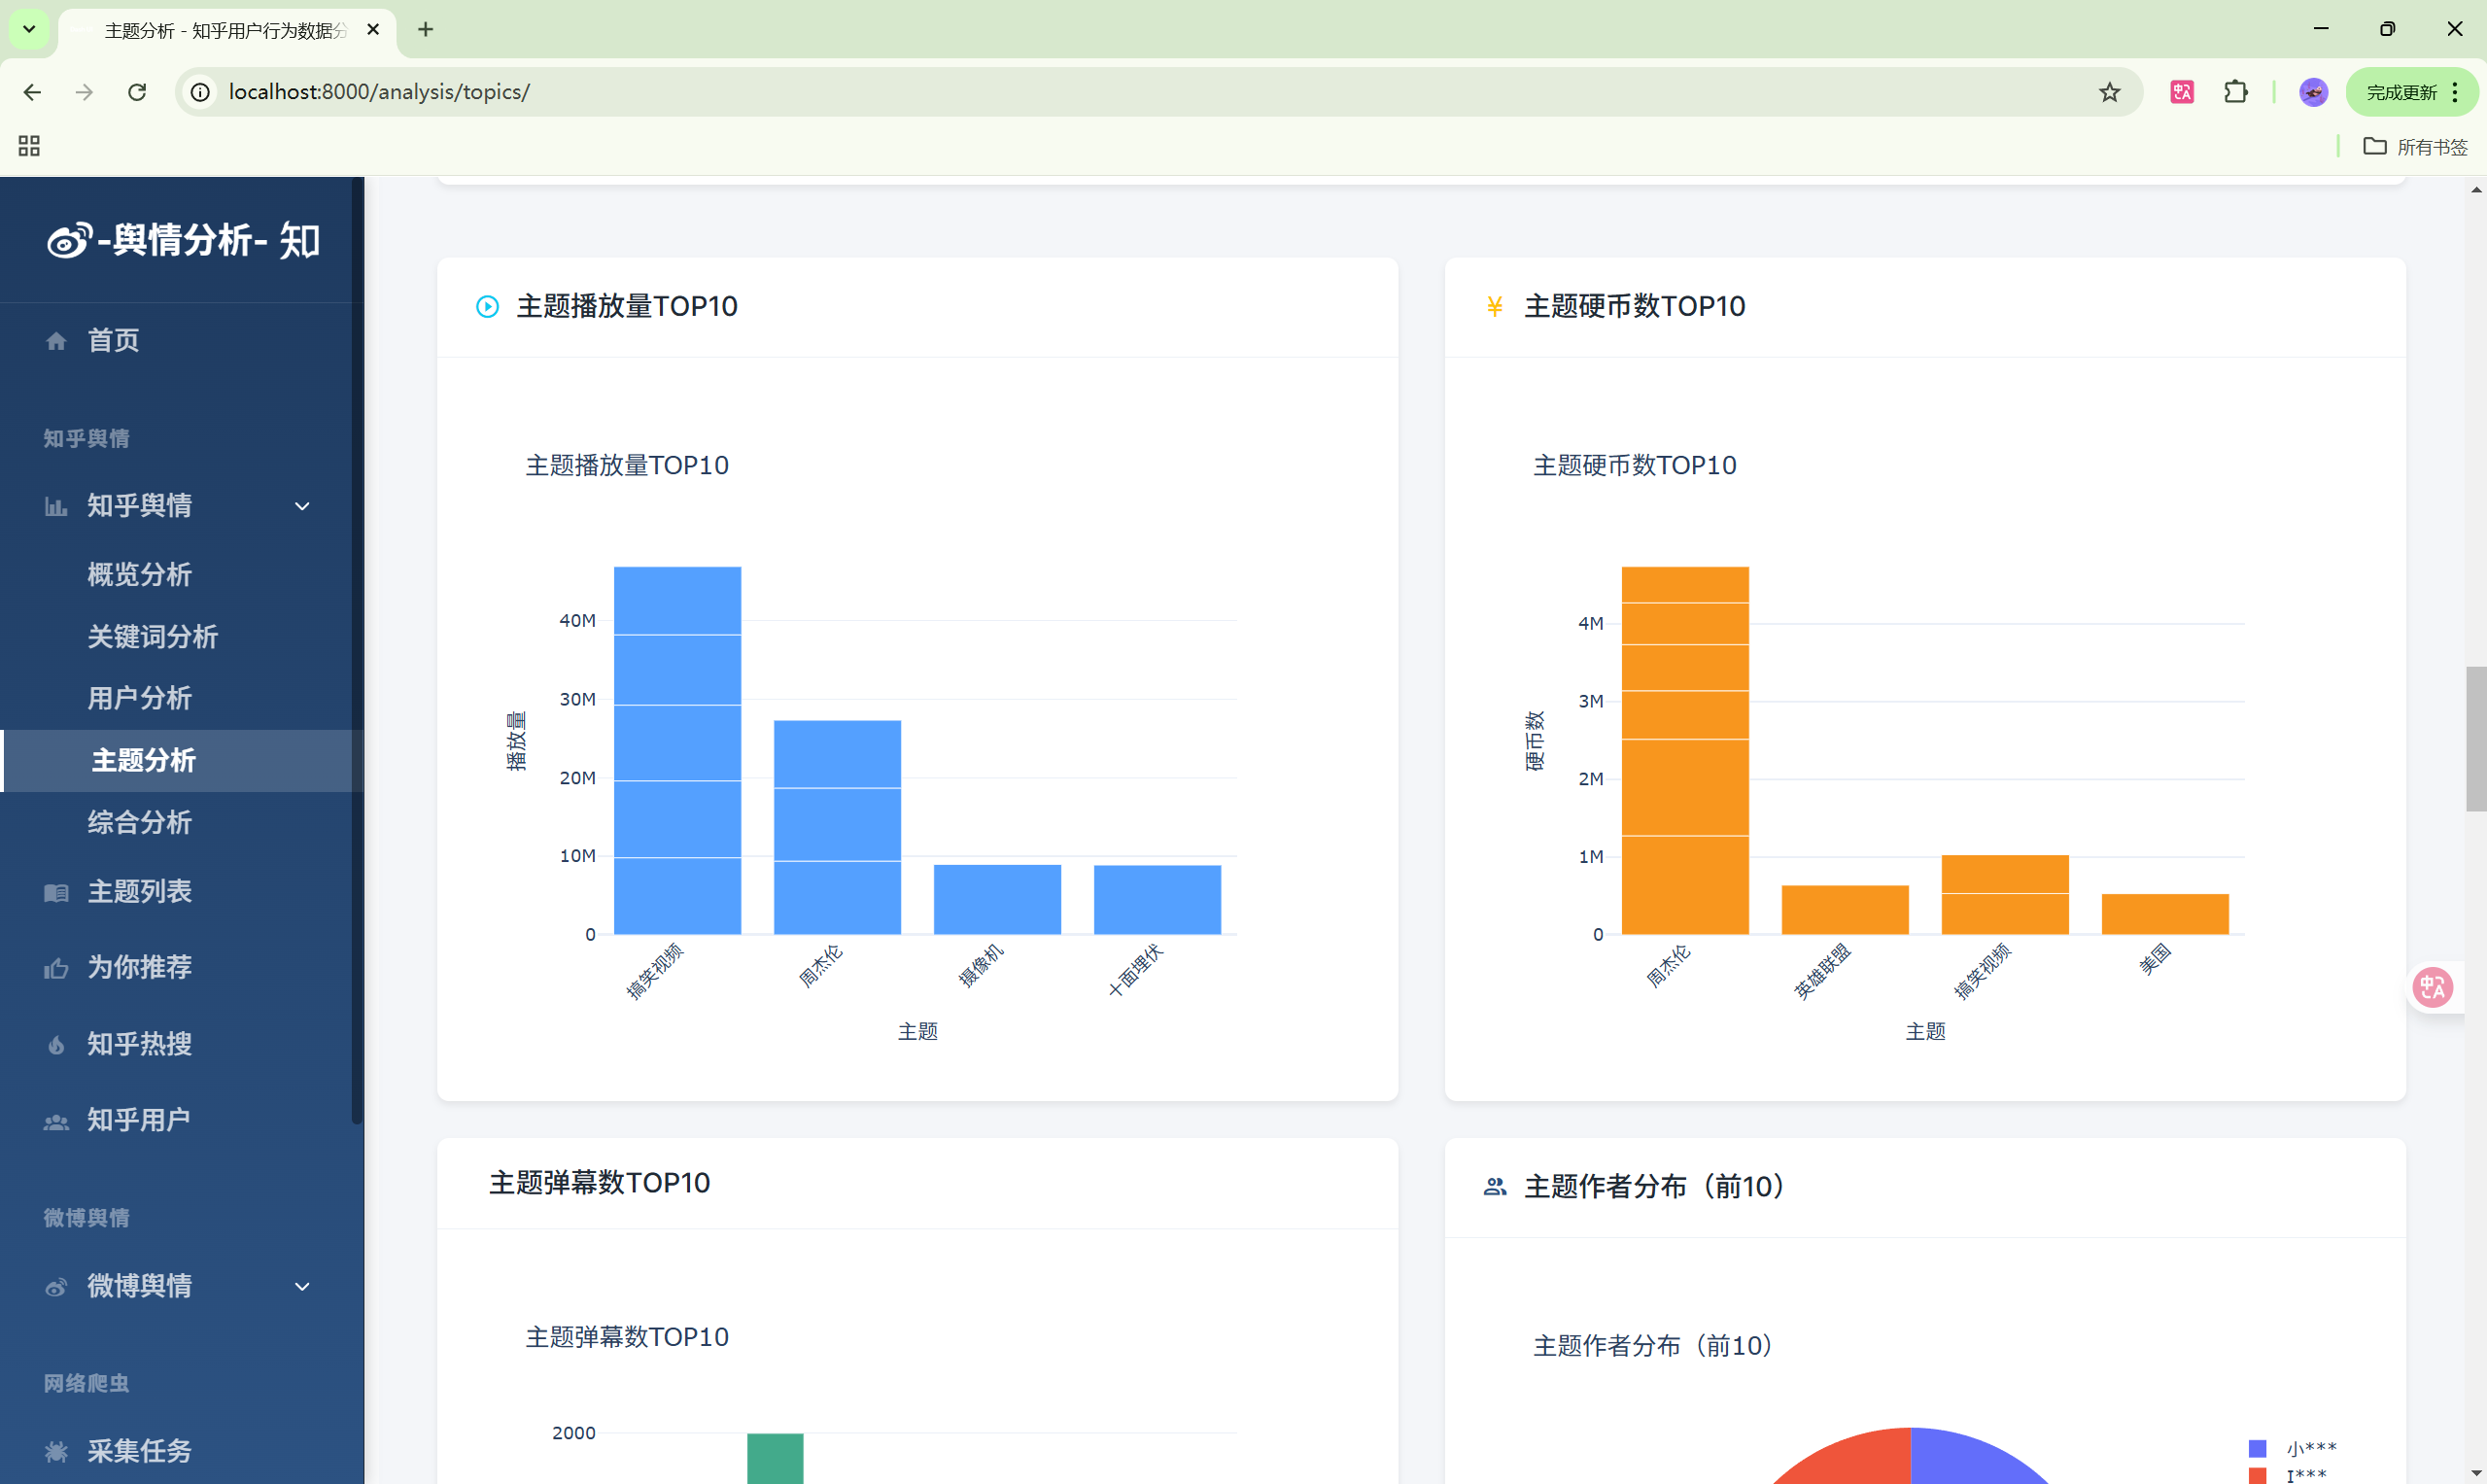Open the 所有书签 bookmarks folder

click(2415, 146)
